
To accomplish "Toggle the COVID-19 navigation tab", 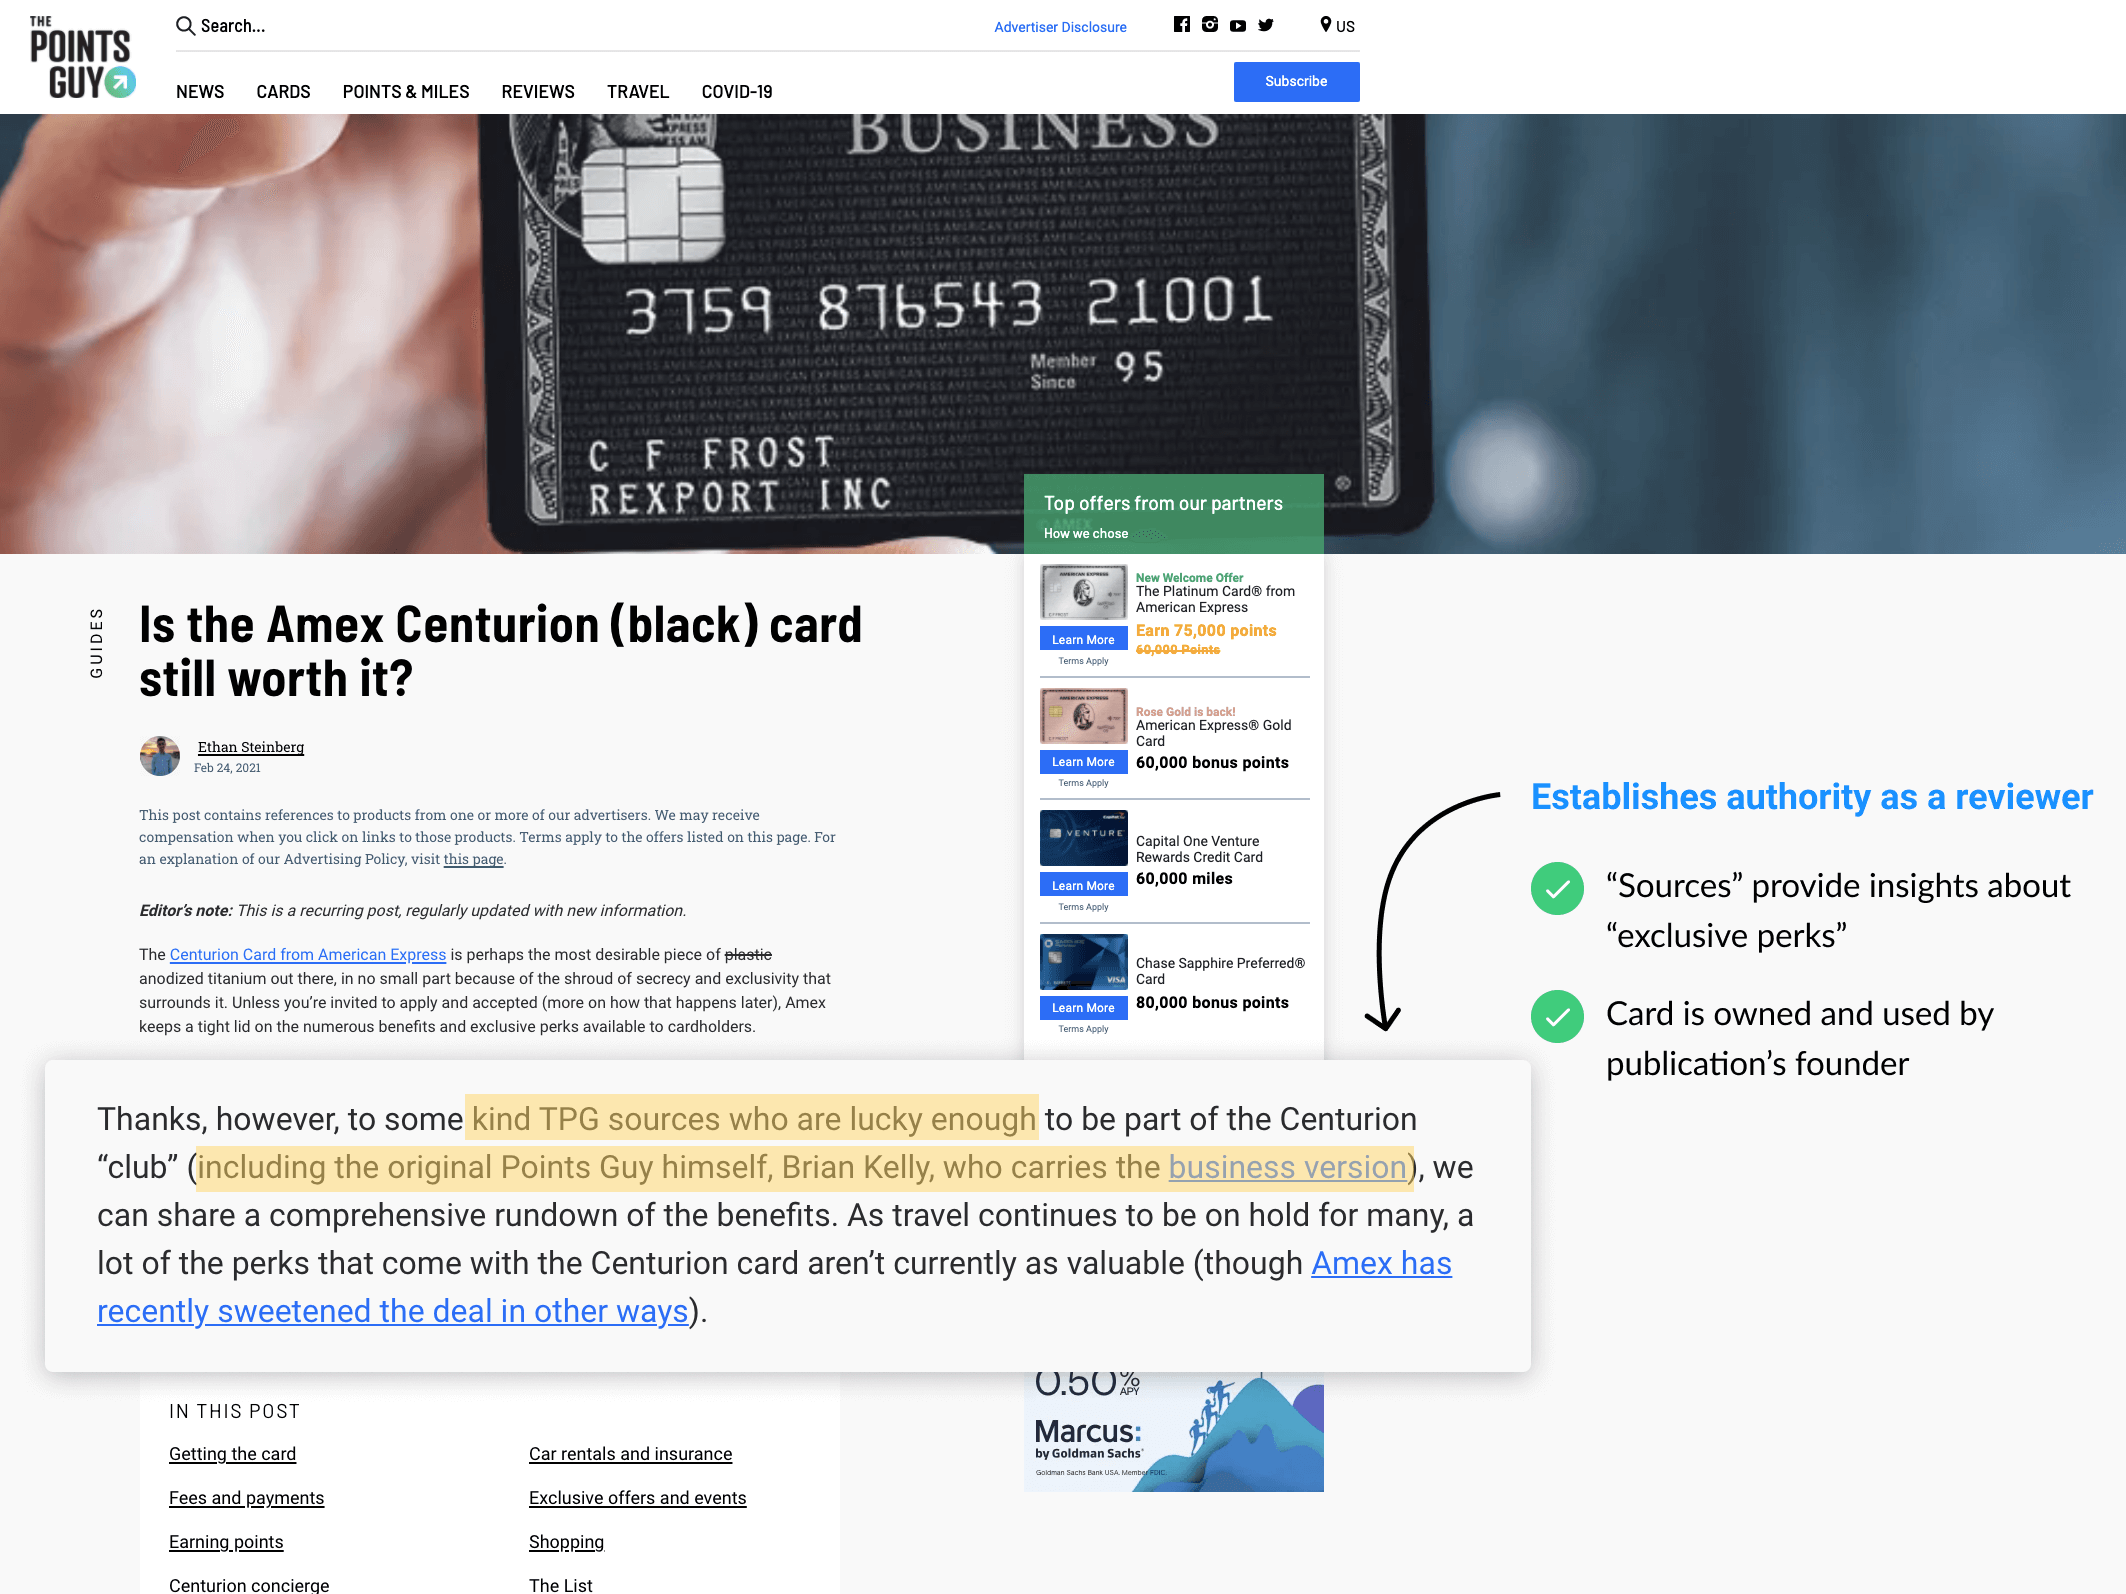I will [737, 90].
